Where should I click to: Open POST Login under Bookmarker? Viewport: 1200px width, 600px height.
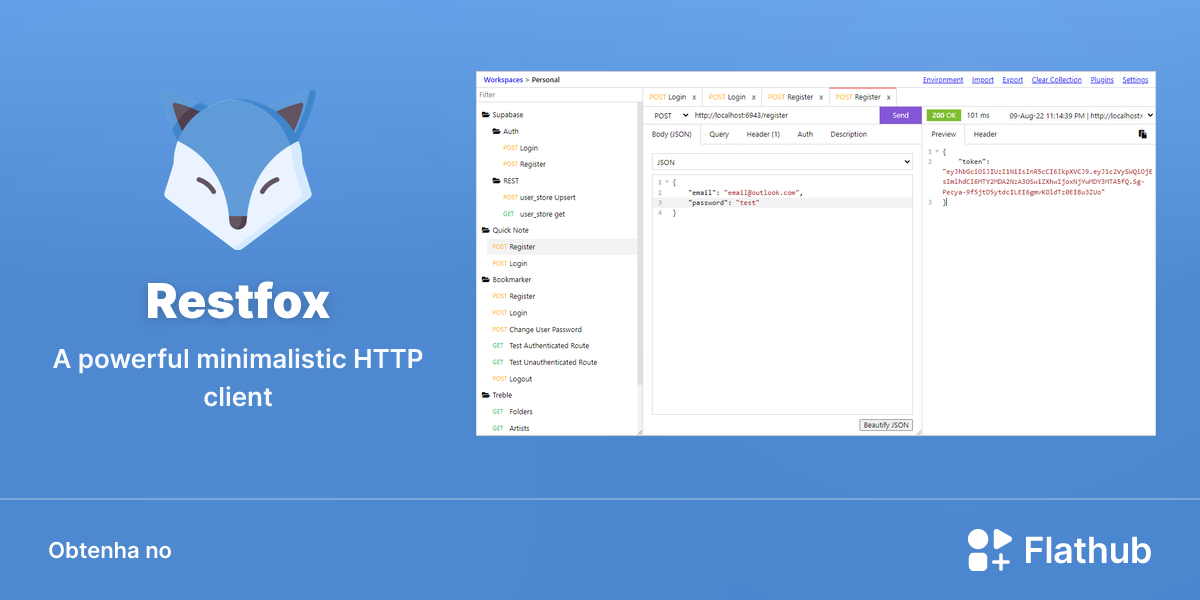click(510, 313)
